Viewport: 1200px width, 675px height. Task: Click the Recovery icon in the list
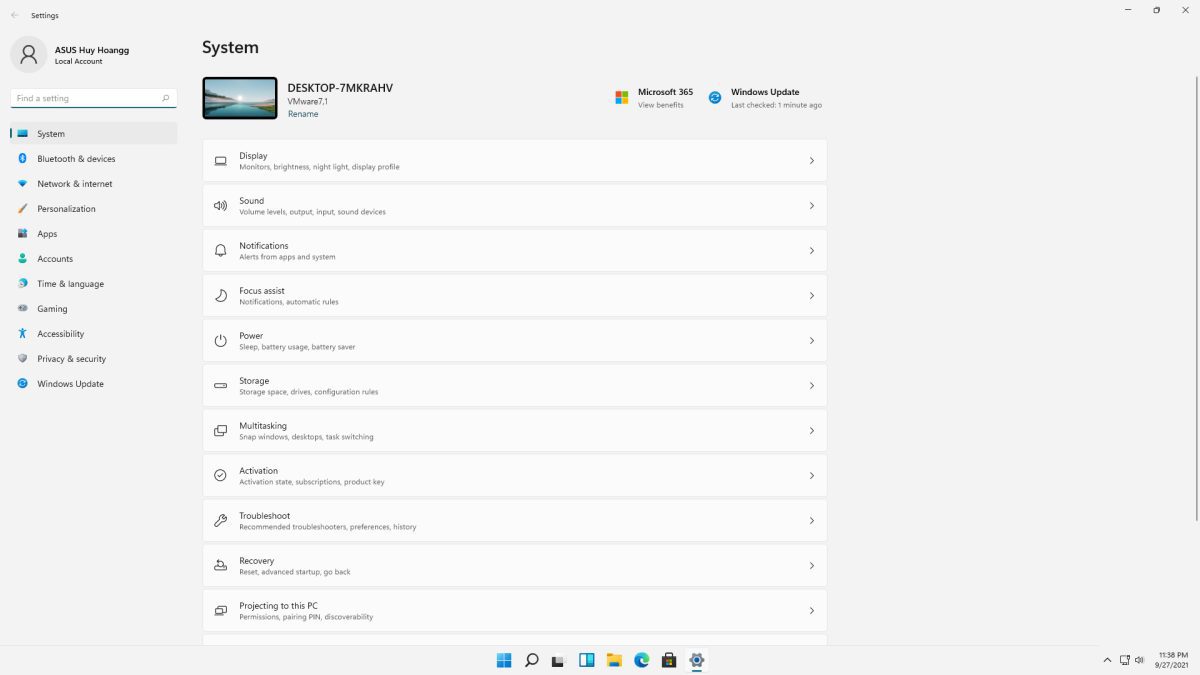coord(220,566)
